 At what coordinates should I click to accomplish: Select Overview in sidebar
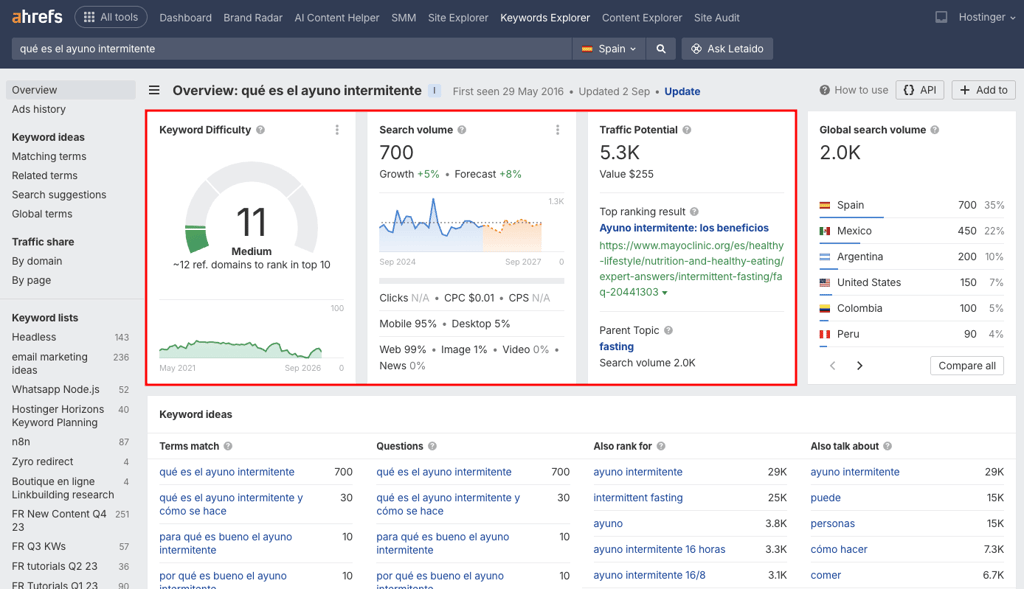pos(71,90)
